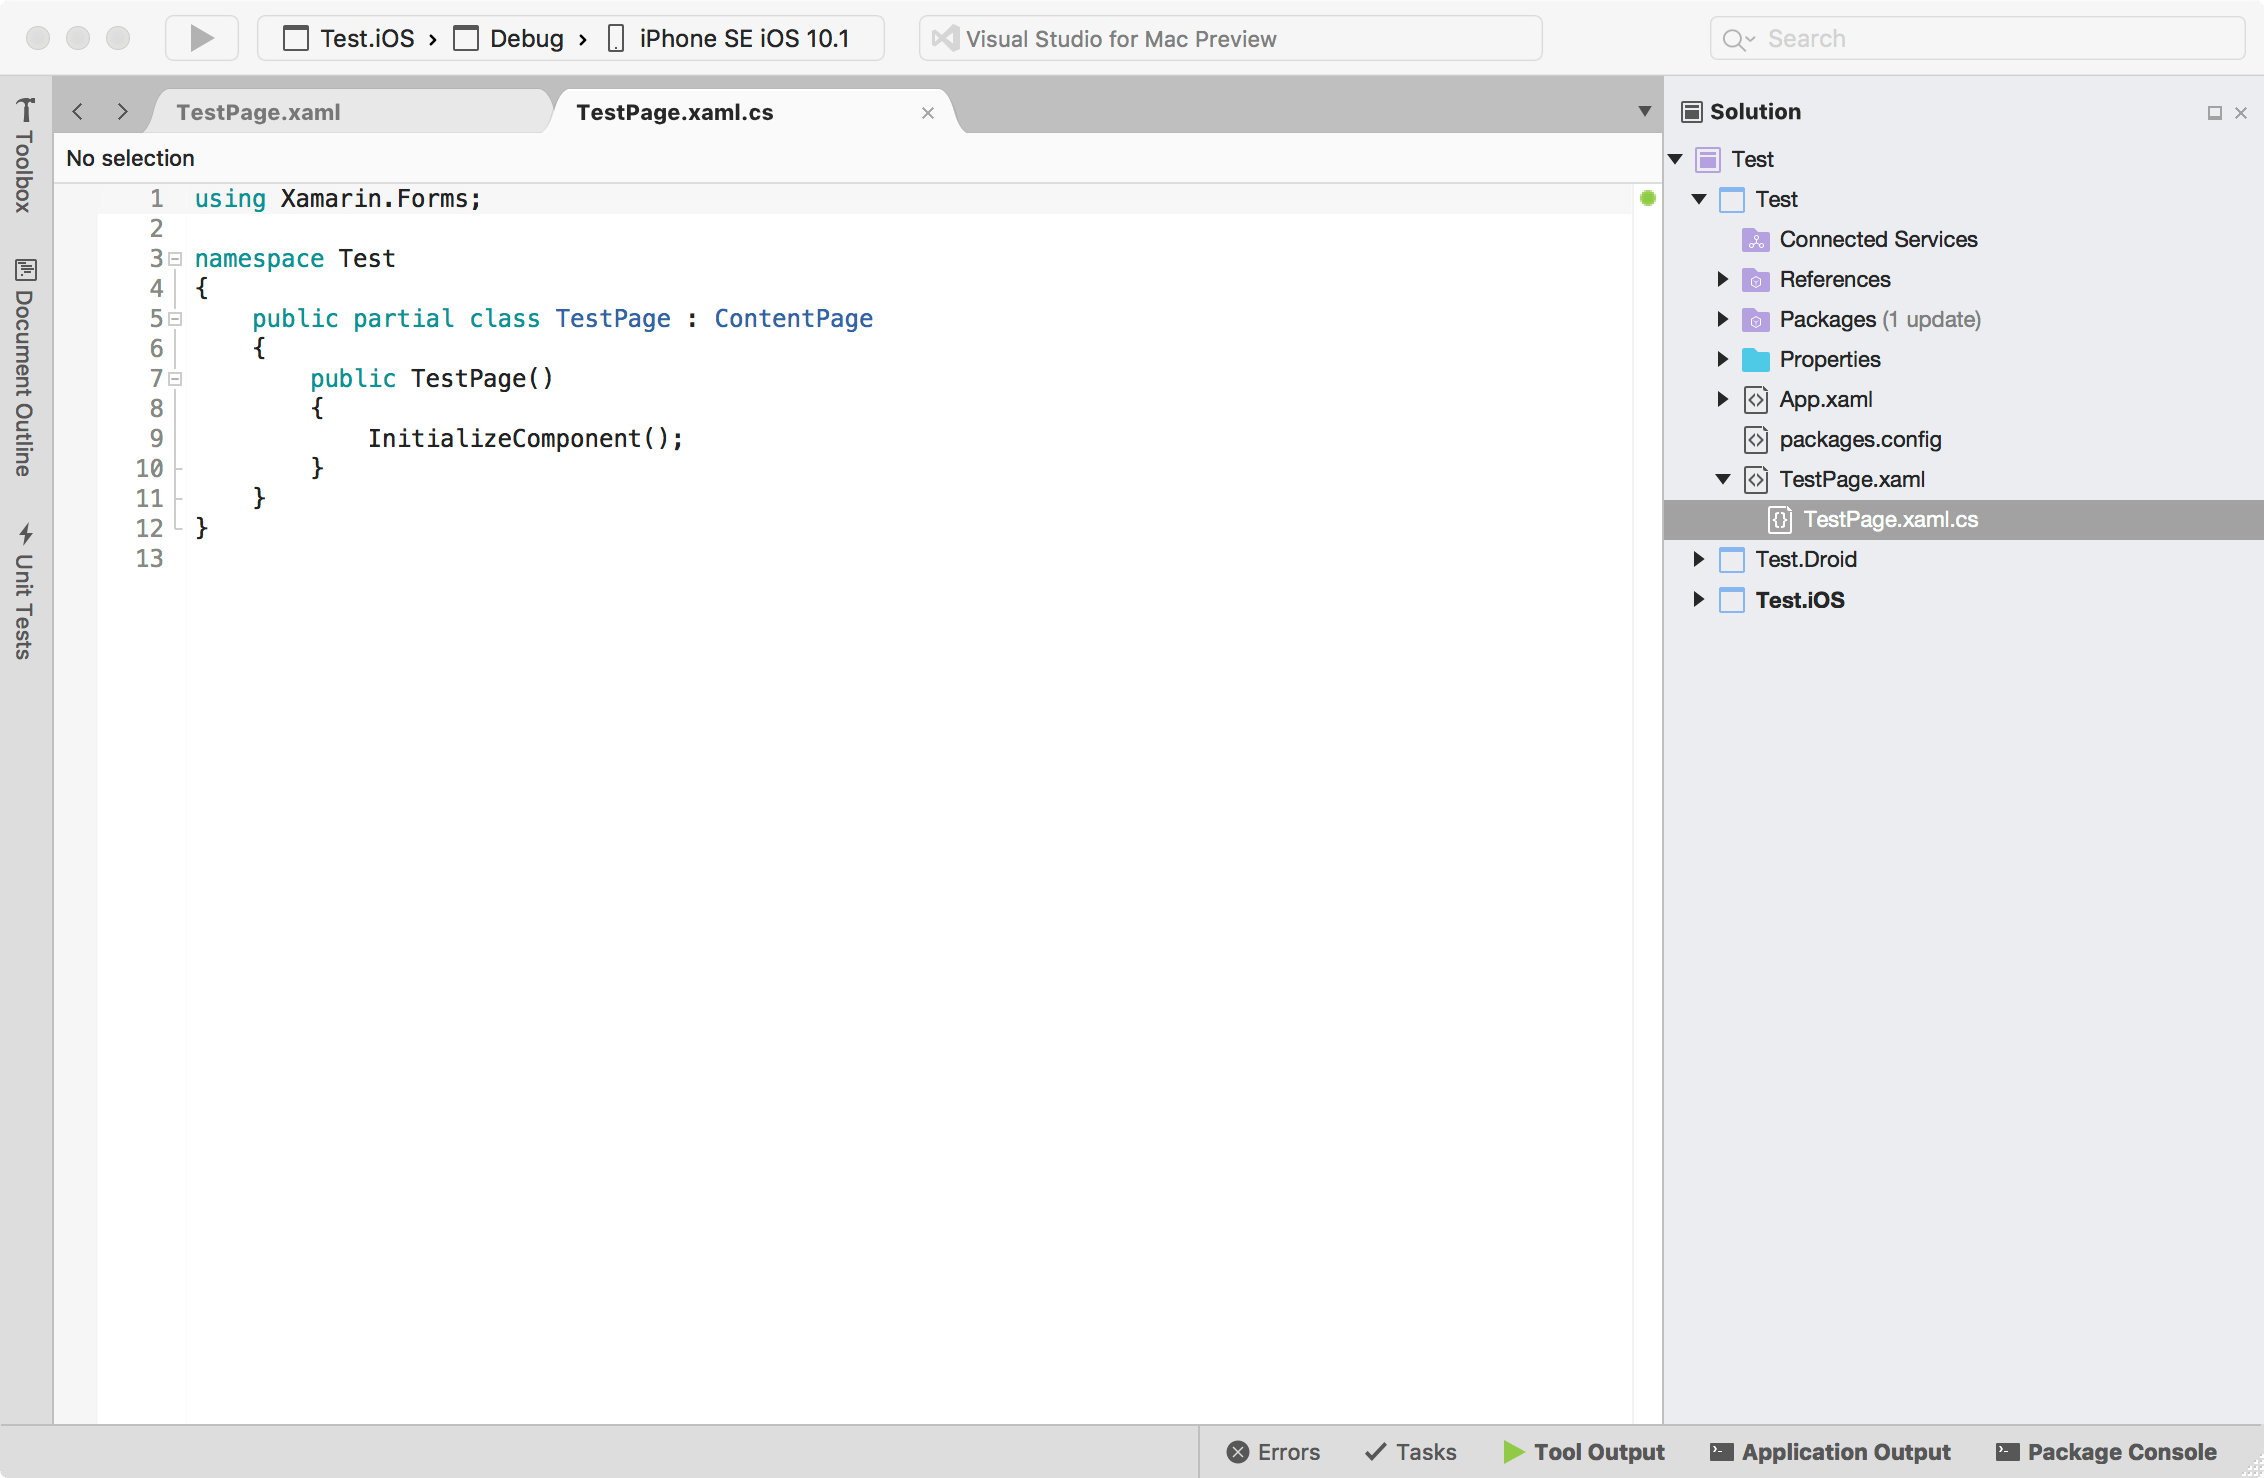Click the Search field
The height and width of the screenshot is (1478, 2264).
point(1977,38)
